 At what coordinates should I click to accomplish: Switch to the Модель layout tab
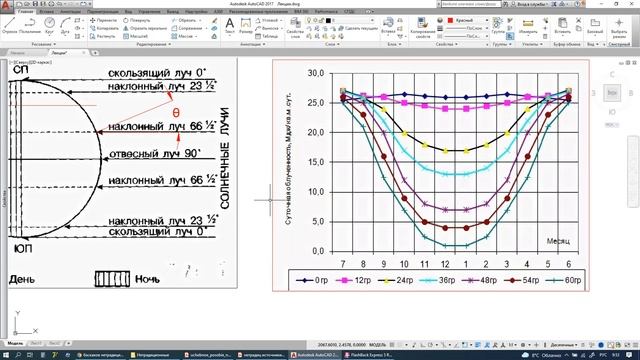(15, 344)
